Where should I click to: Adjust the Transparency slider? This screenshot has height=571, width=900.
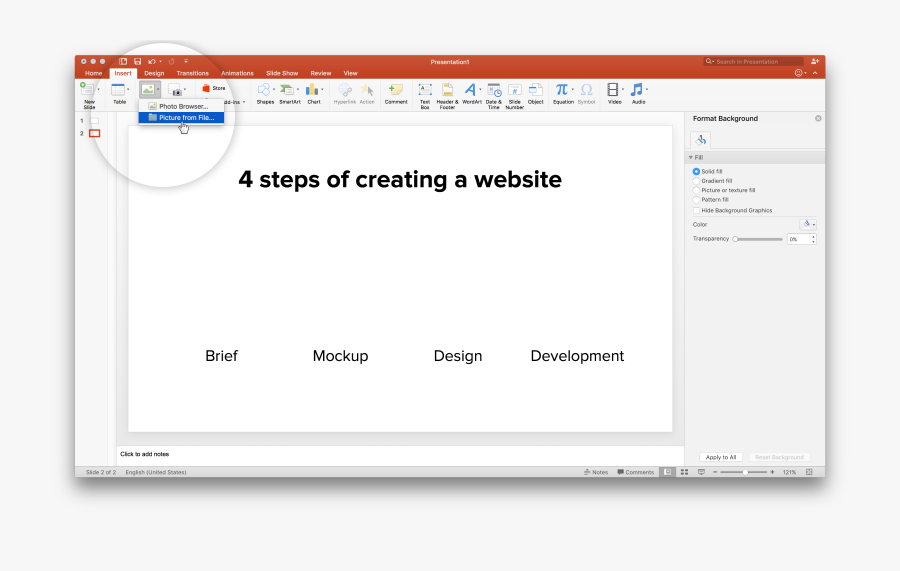pyautogui.click(x=758, y=239)
